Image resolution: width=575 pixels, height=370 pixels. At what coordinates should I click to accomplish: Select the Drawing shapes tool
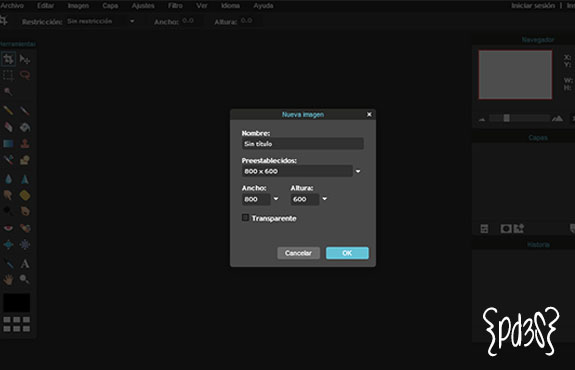coord(25,160)
